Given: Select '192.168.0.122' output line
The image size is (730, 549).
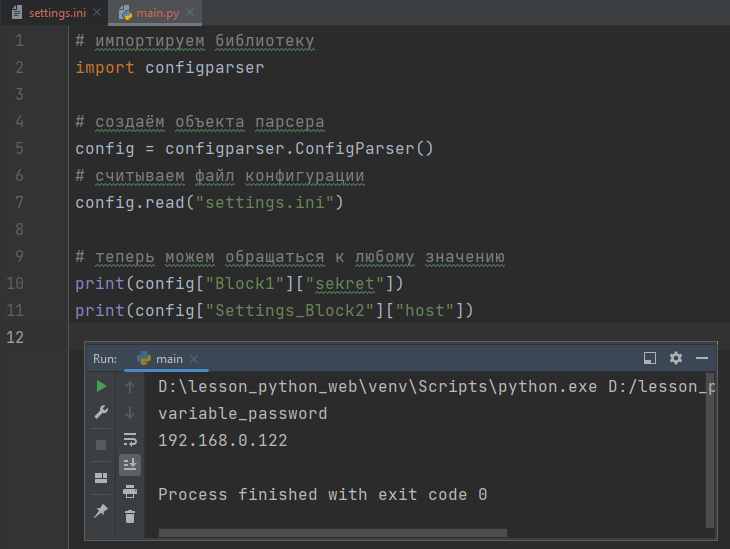Looking at the screenshot, I should [223, 441].
